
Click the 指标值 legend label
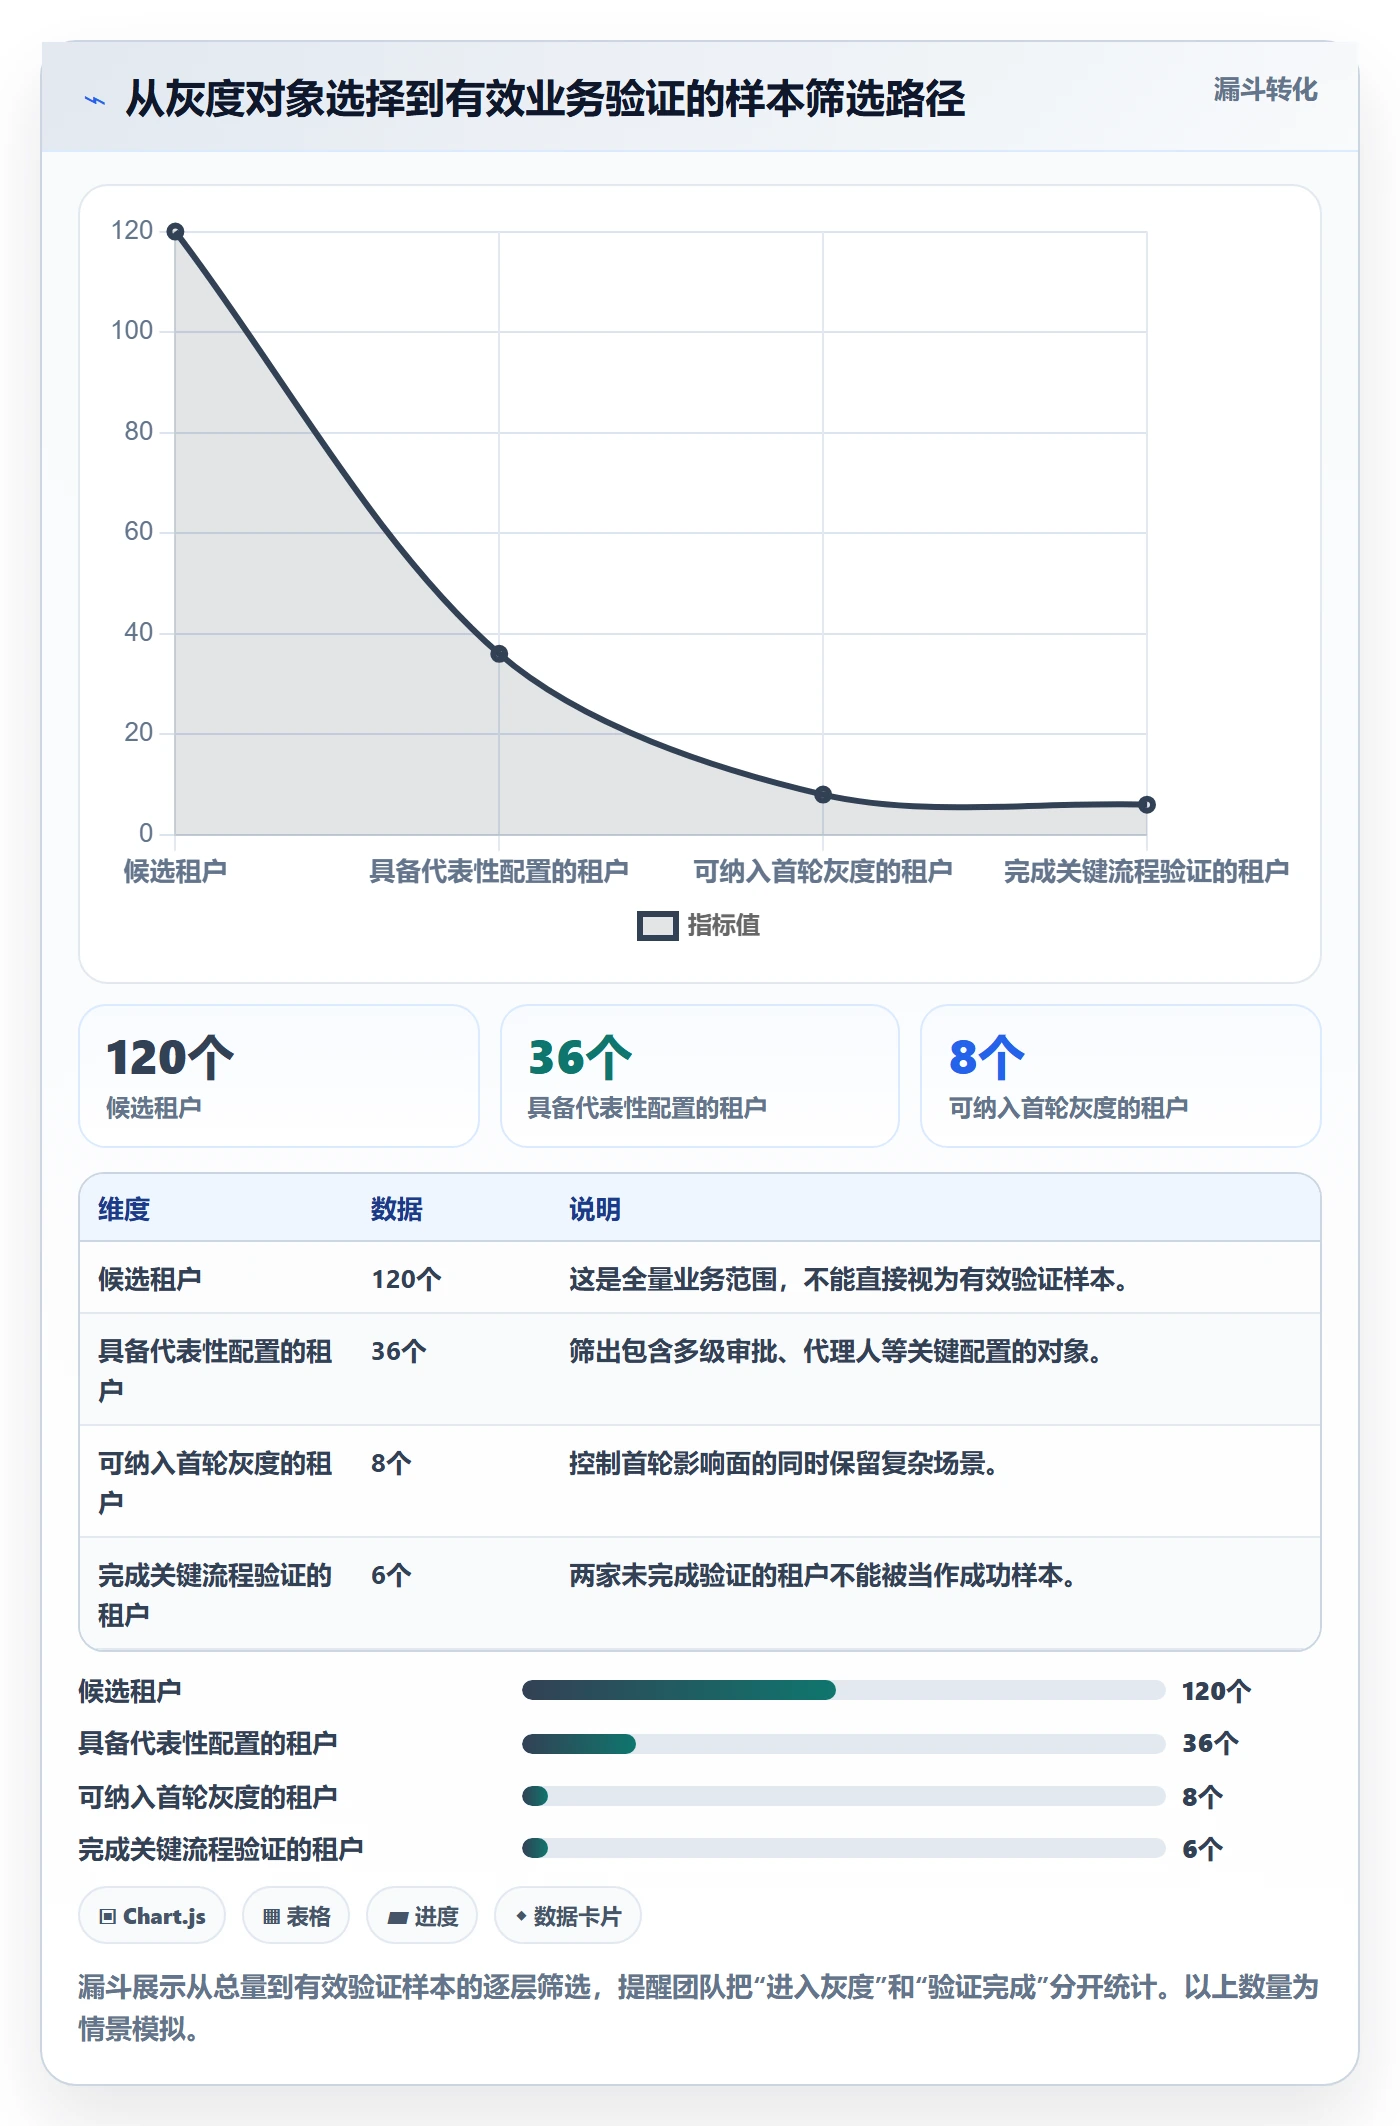[x=723, y=926]
